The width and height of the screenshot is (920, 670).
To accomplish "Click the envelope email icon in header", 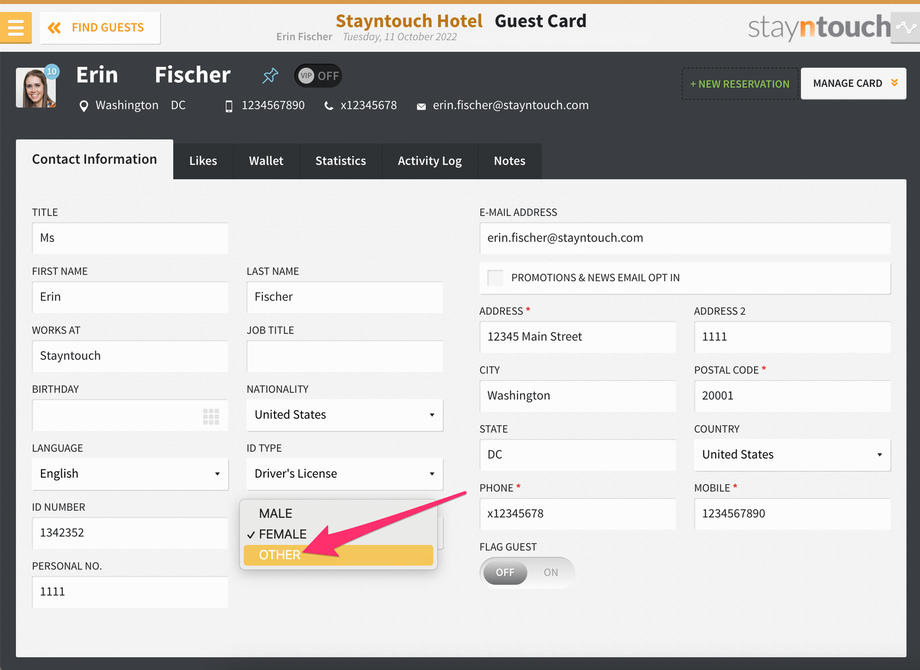I will pos(421,107).
